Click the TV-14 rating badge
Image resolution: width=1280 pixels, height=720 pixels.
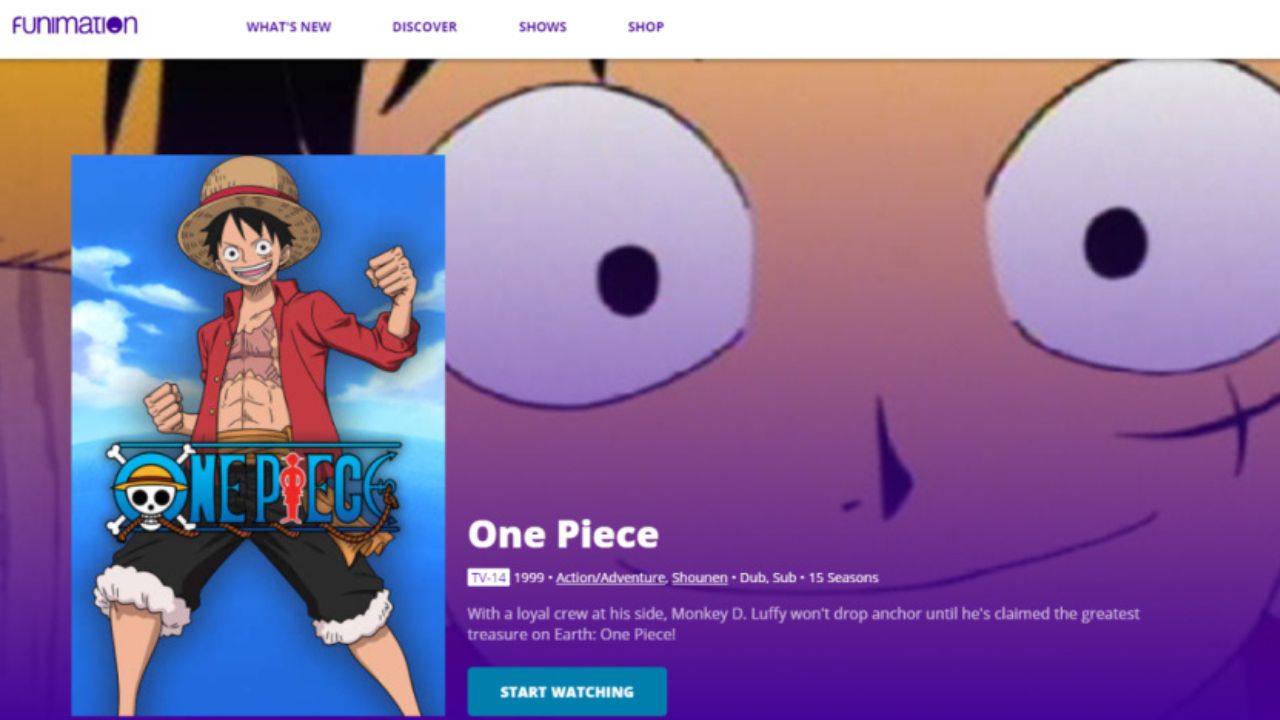(488, 577)
